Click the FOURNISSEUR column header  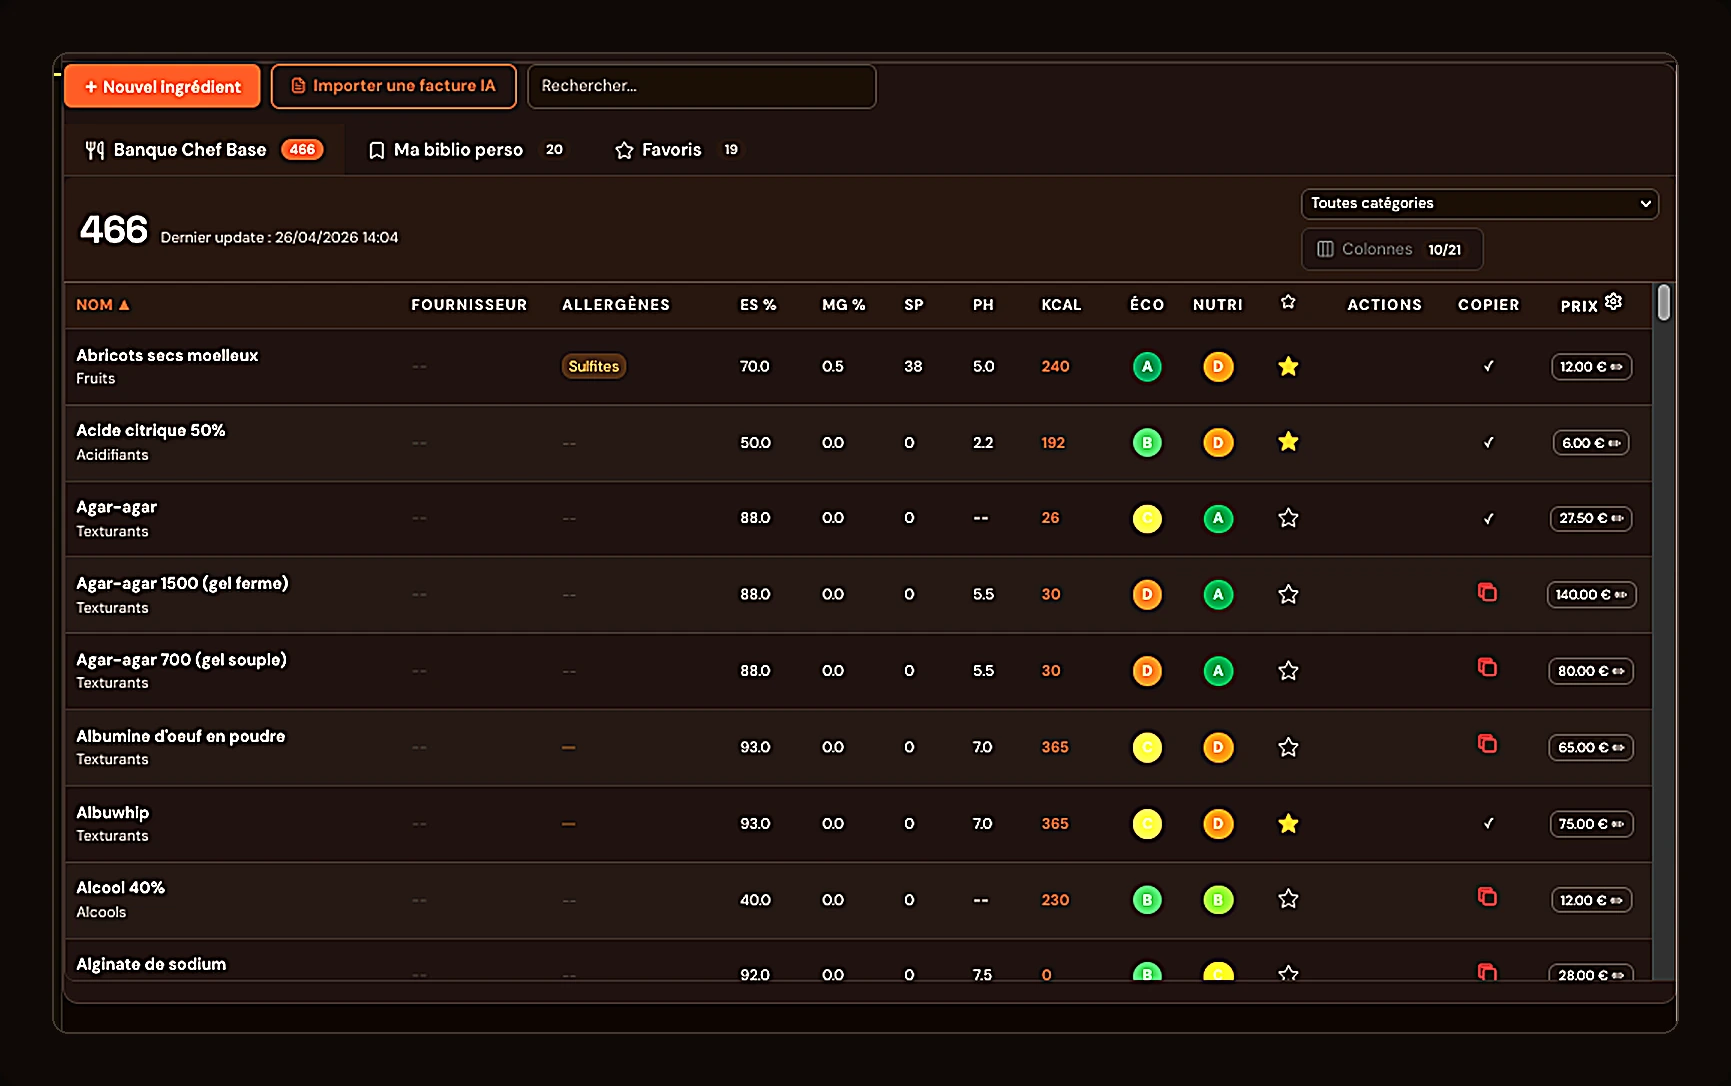click(469, 305)
